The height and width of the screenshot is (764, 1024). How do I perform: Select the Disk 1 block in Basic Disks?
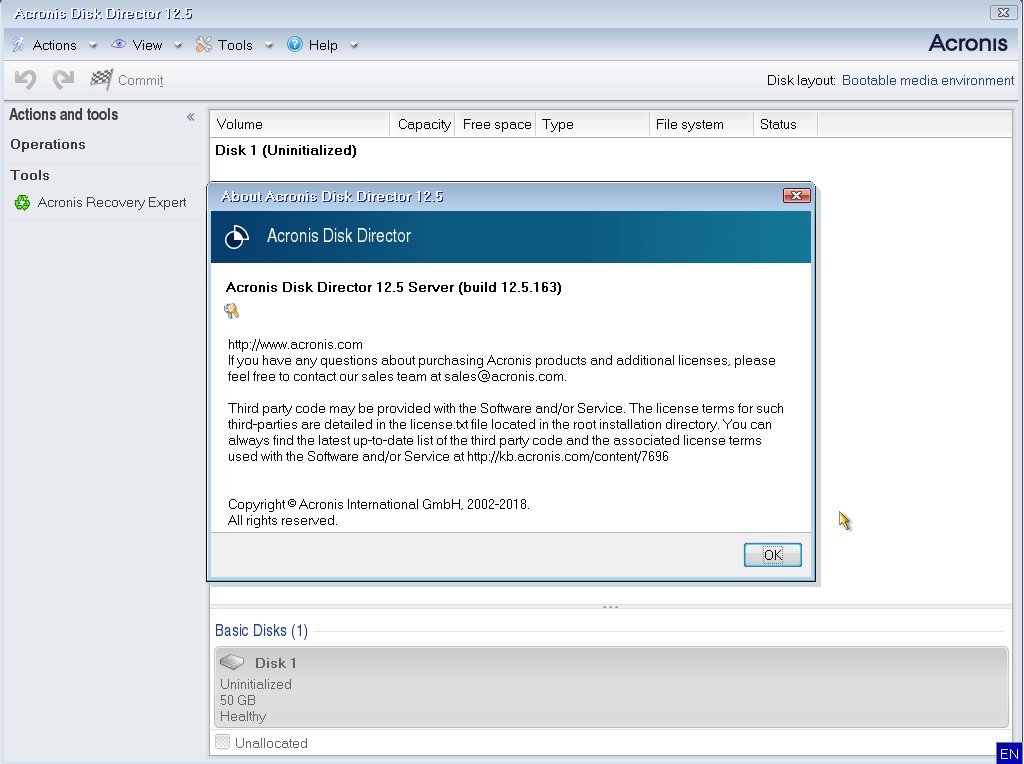coord(611,687)
